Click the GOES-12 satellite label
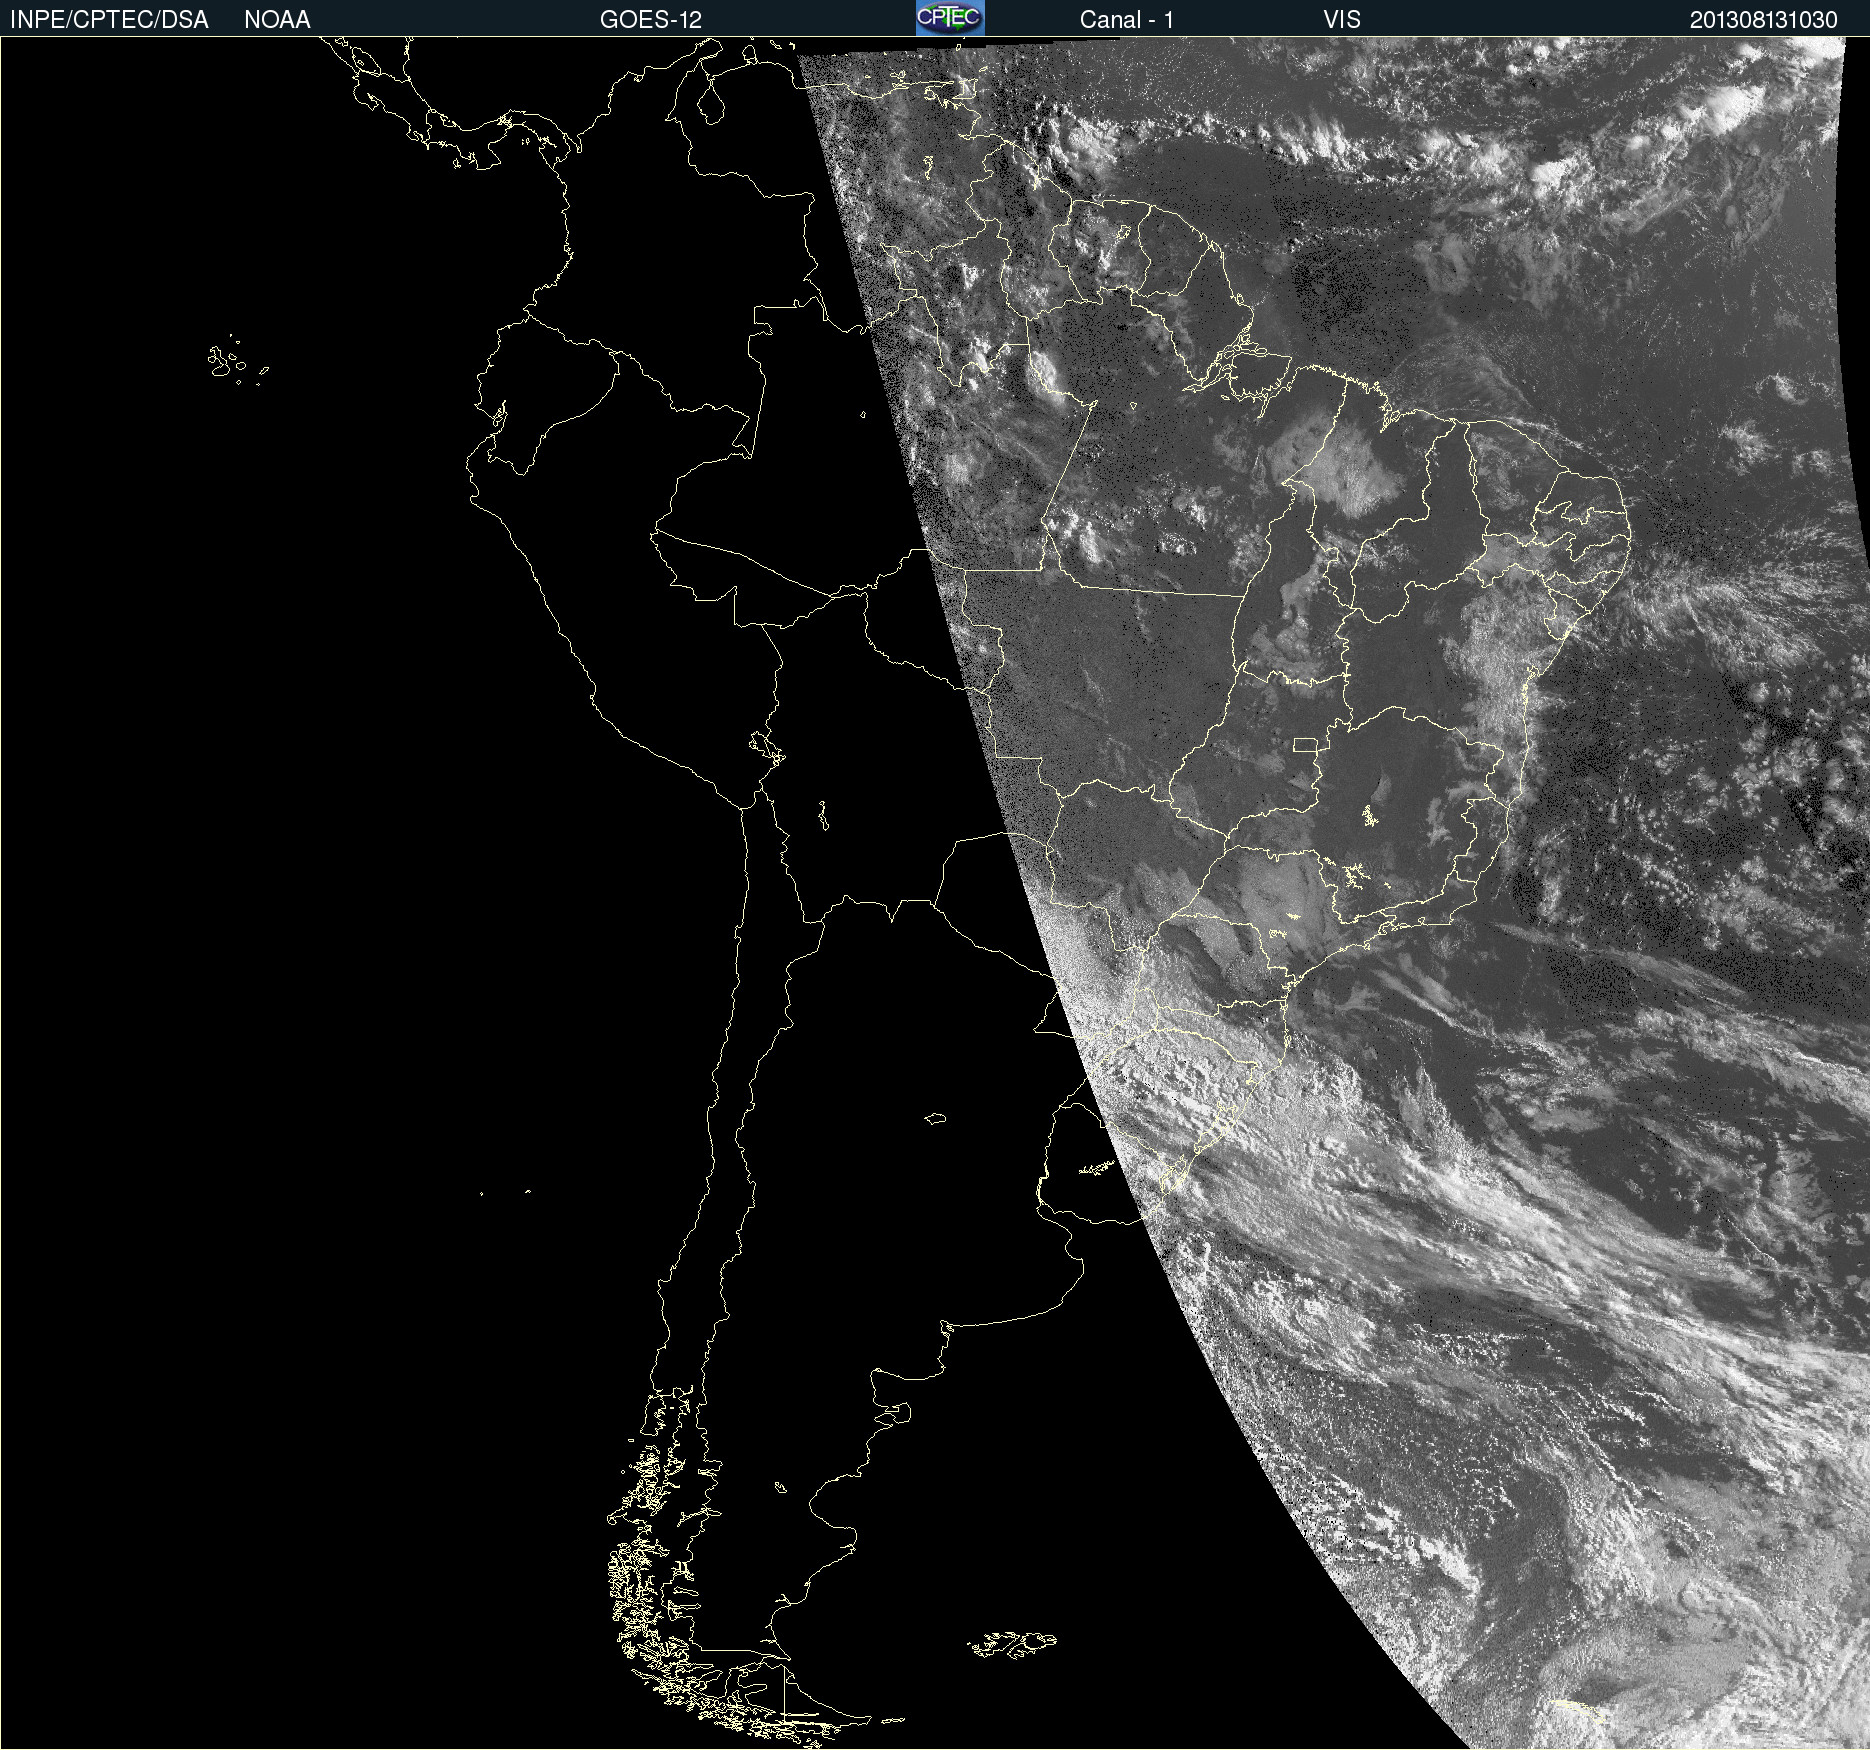 pos(651,20)
